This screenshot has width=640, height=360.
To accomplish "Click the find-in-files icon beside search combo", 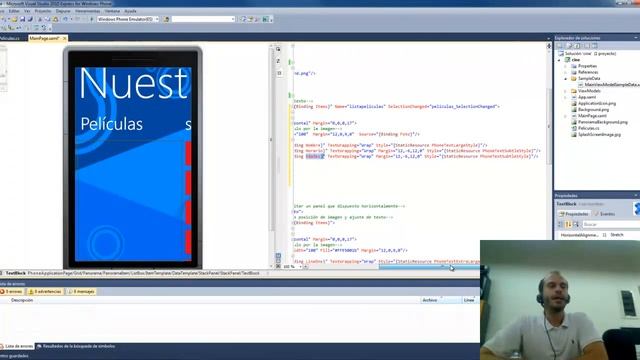I will pos(166,19).
